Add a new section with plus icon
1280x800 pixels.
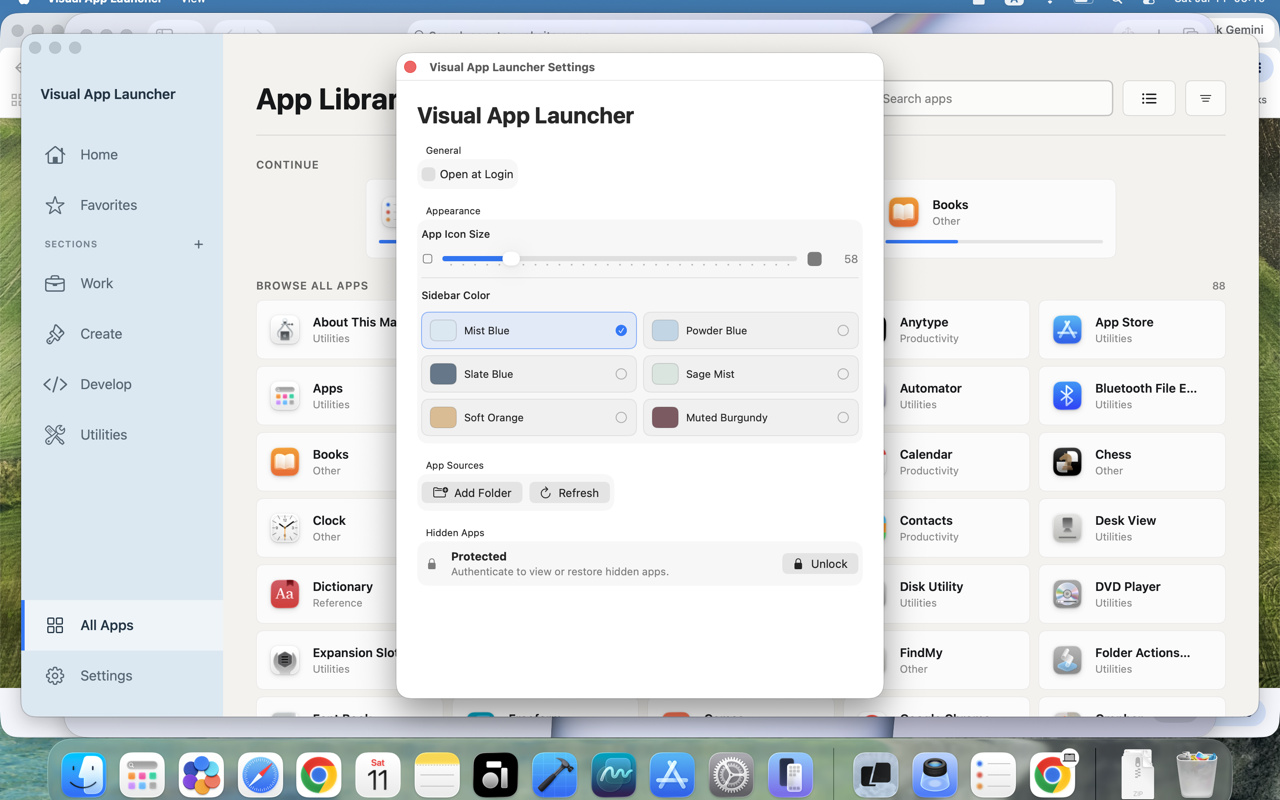pos(198,244)
